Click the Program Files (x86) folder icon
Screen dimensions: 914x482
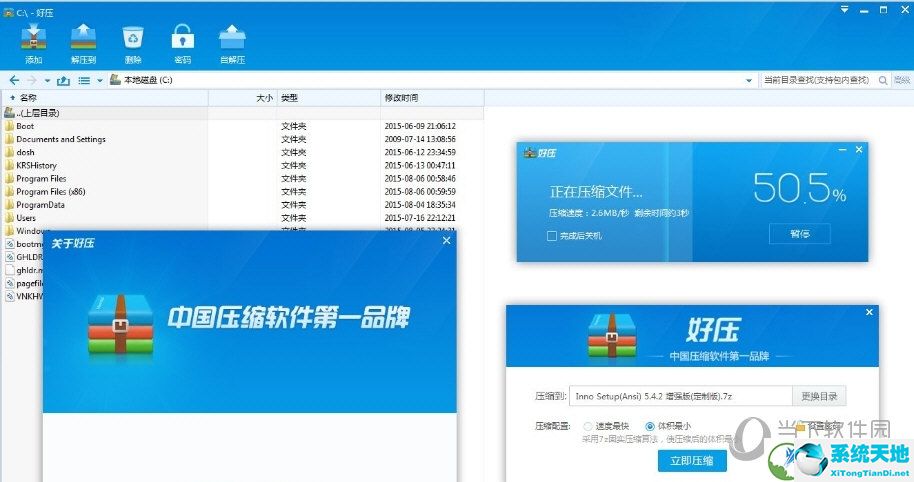tap(9, 191)
